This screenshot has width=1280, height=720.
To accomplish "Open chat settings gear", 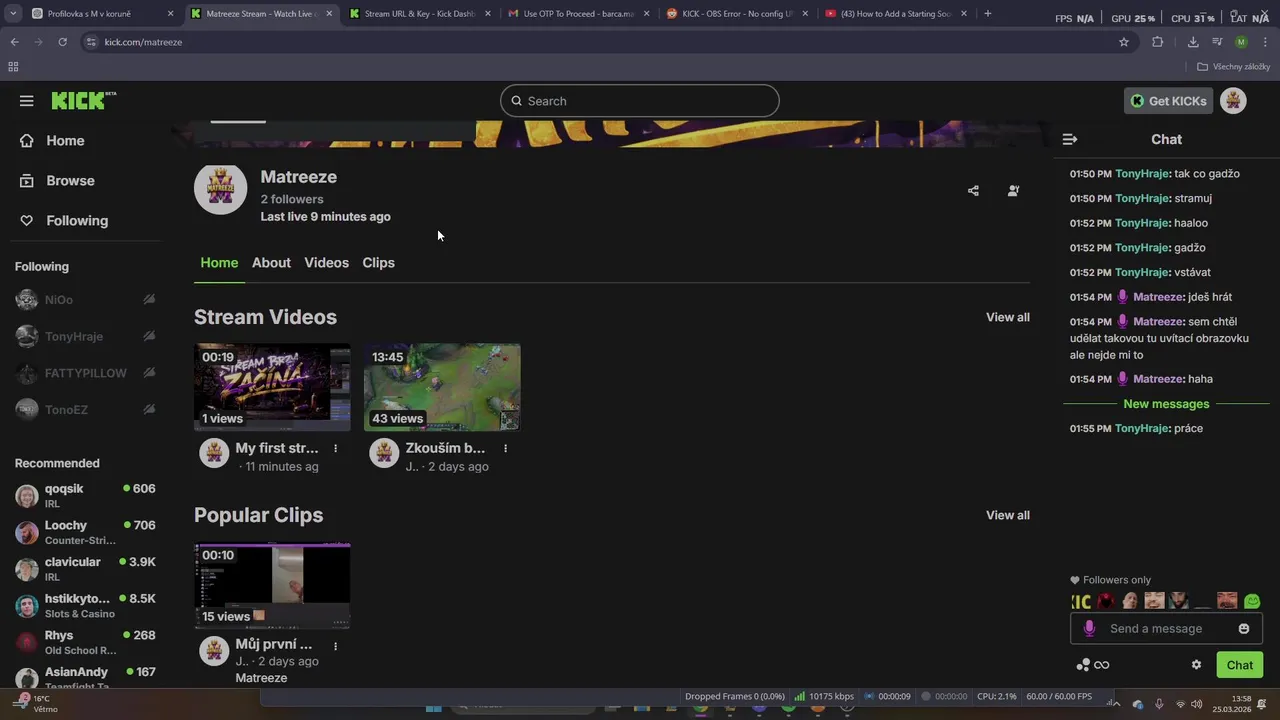I will 1196,665.
